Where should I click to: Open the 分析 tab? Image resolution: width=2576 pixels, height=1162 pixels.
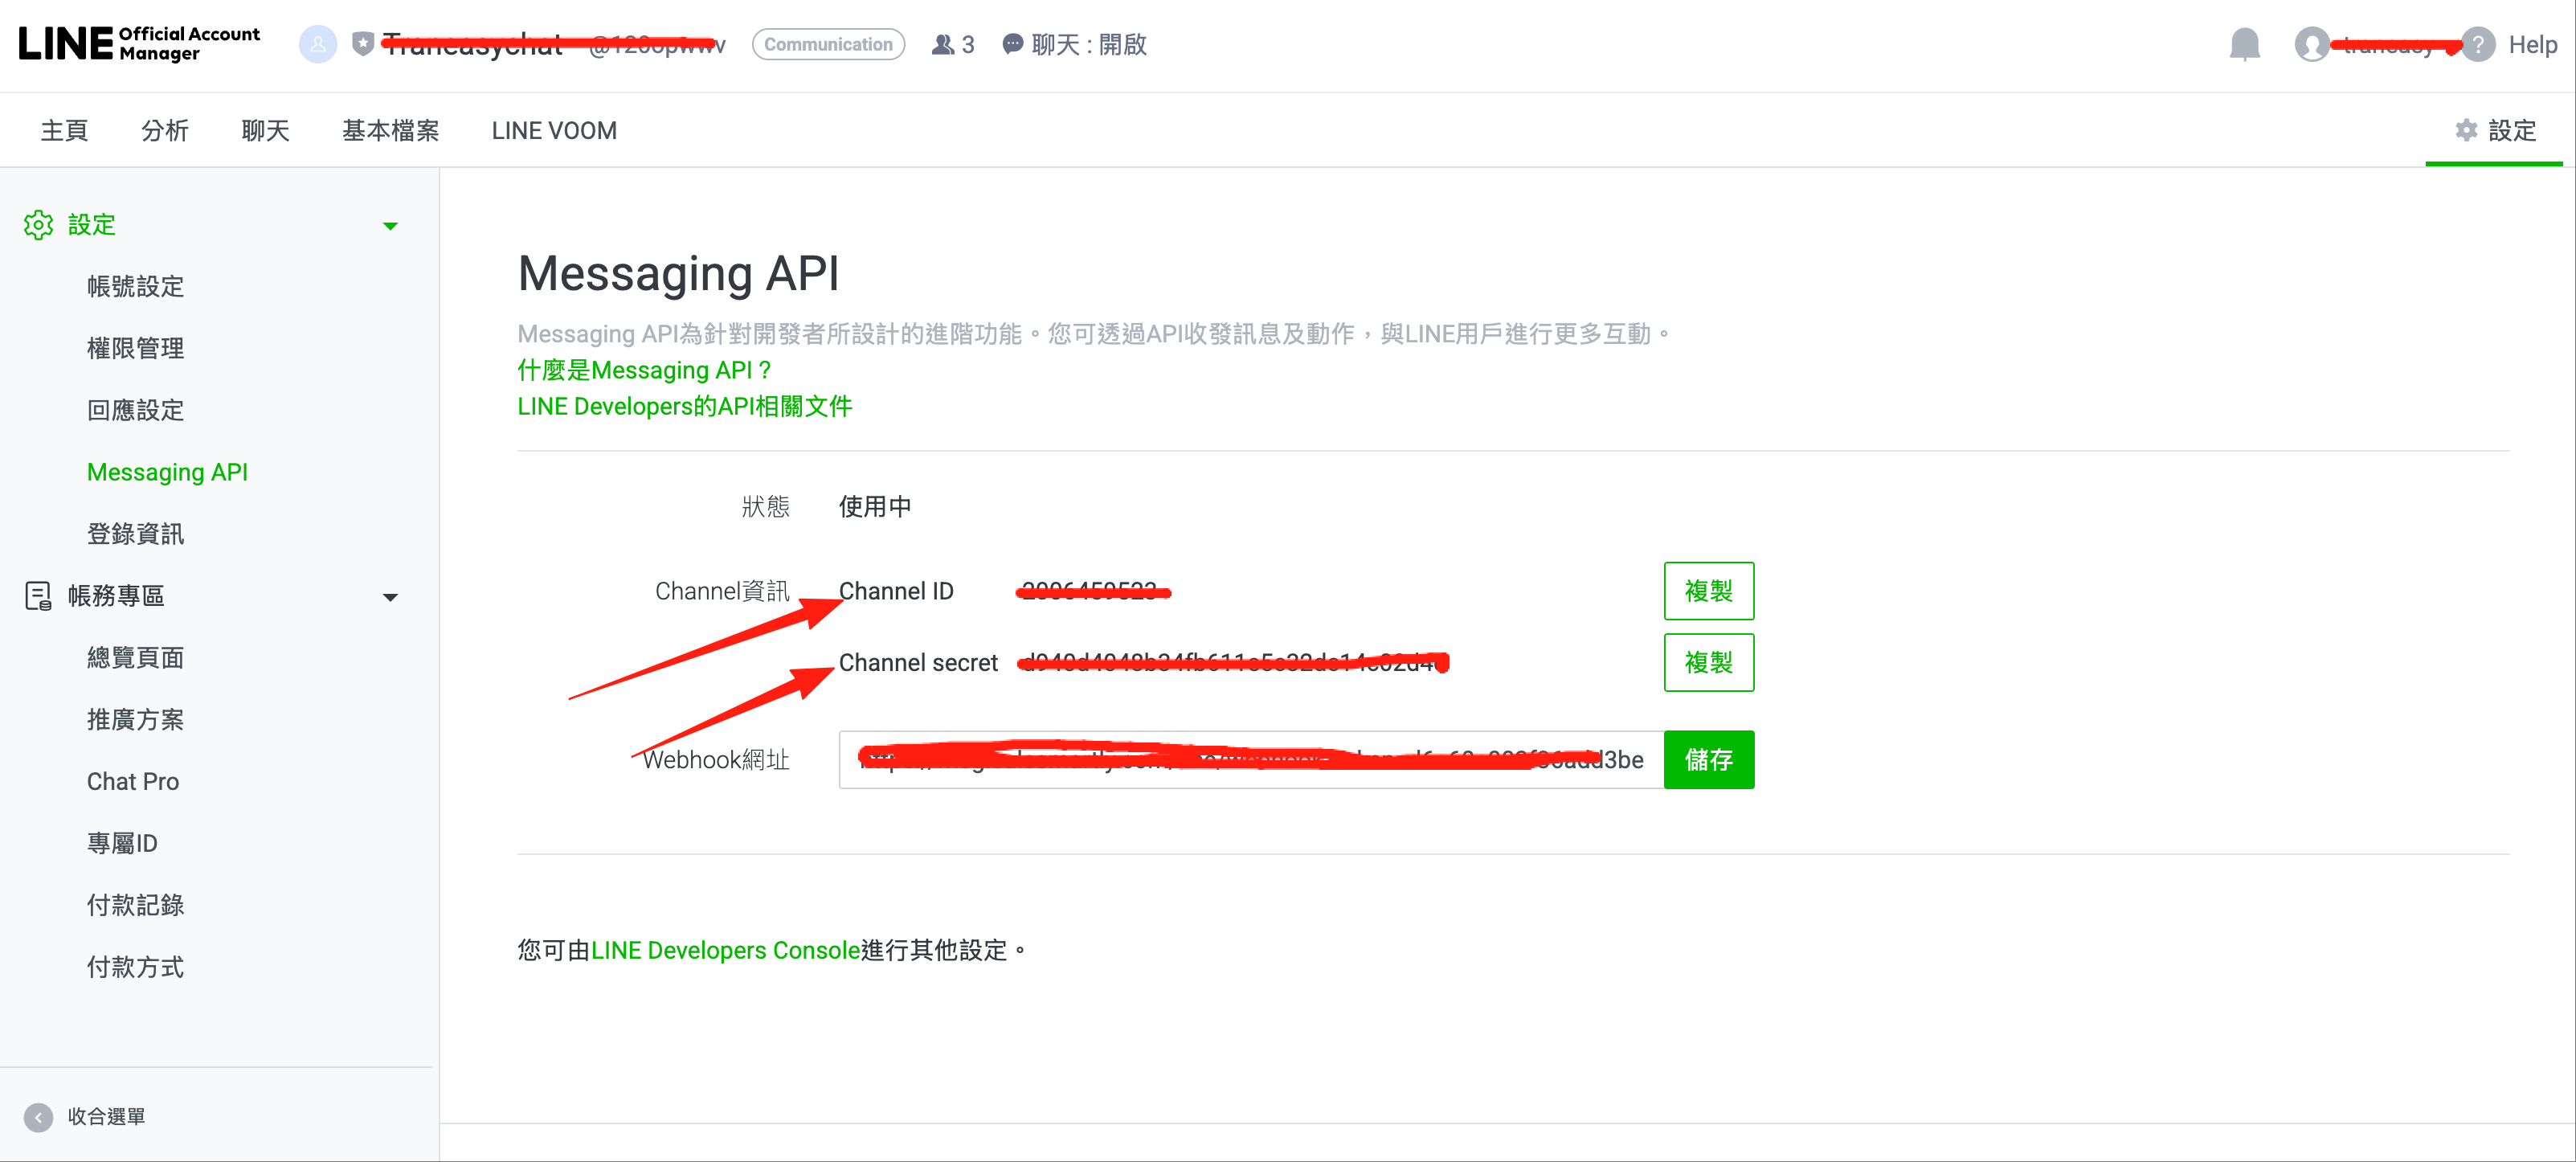[164, 131]
